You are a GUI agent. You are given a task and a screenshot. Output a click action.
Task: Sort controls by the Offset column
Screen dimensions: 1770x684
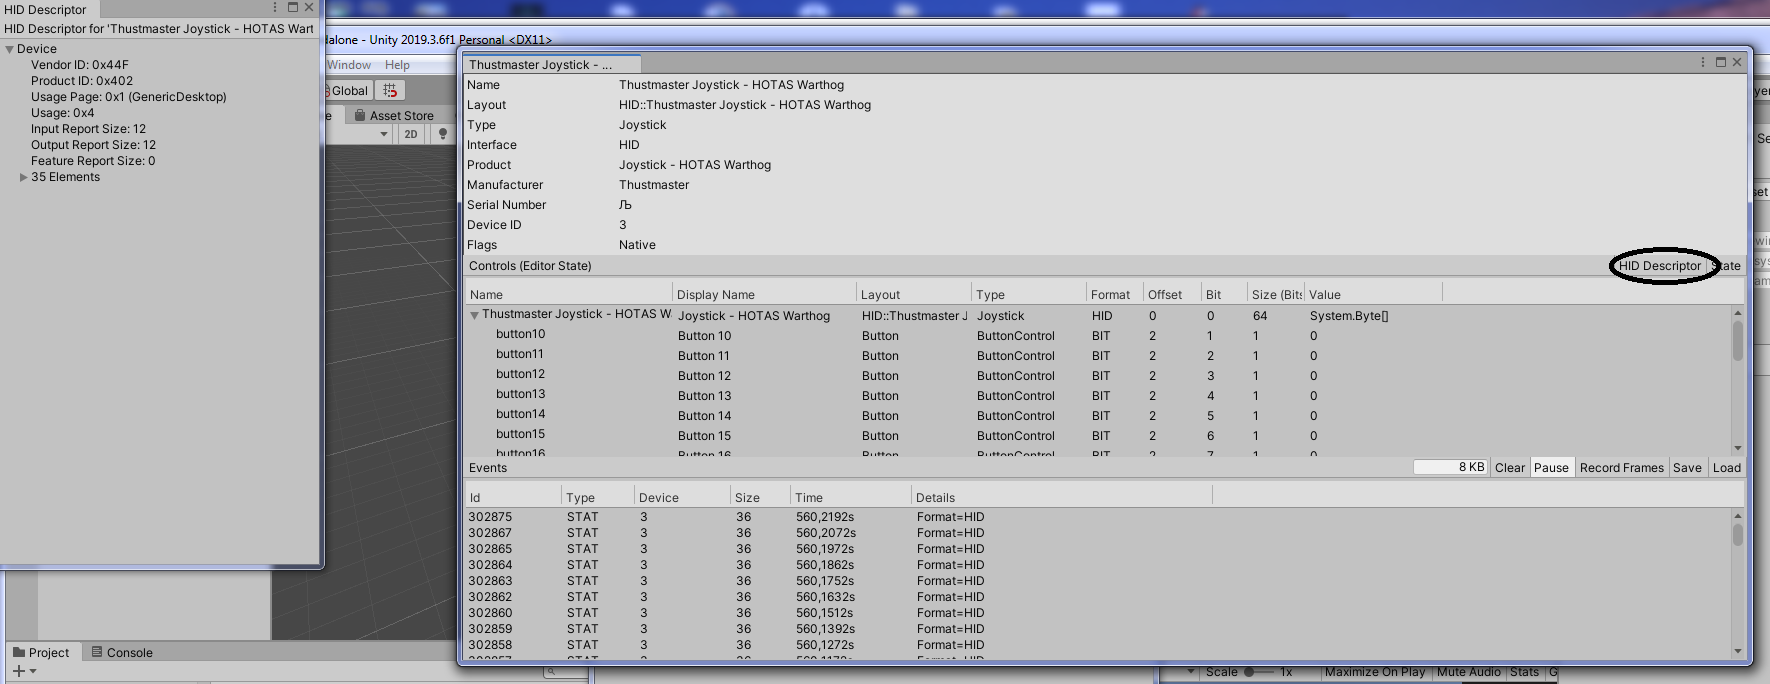coord(1172,295)
